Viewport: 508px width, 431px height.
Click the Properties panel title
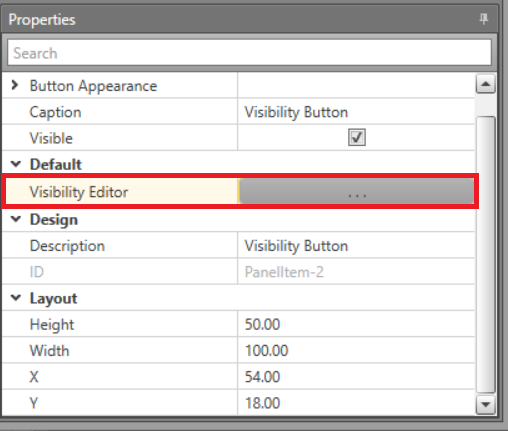pos(42,20)
